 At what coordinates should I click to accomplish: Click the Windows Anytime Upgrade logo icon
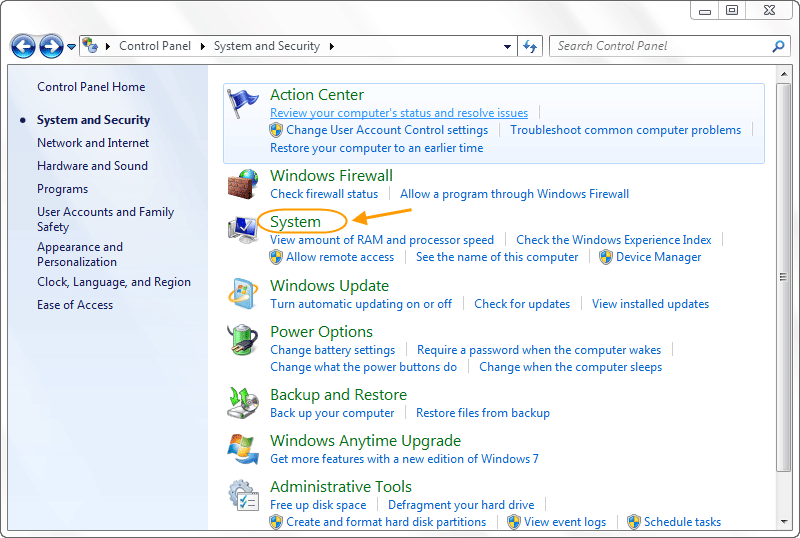(243, 449)
